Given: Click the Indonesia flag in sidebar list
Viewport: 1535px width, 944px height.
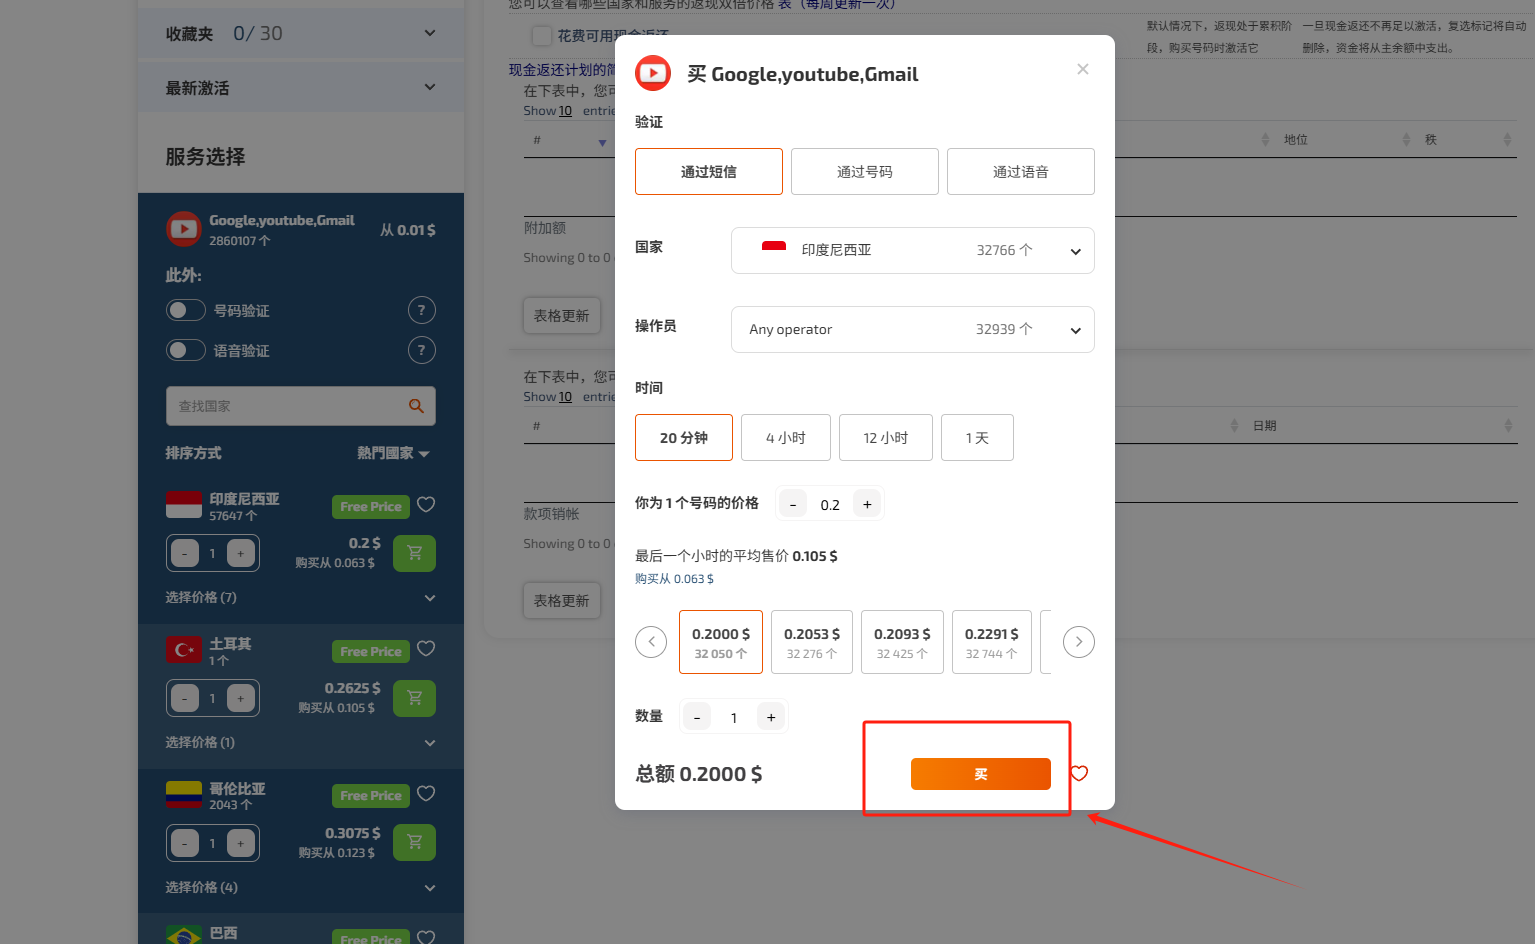Looking at the screenshot, I should 184,505.
